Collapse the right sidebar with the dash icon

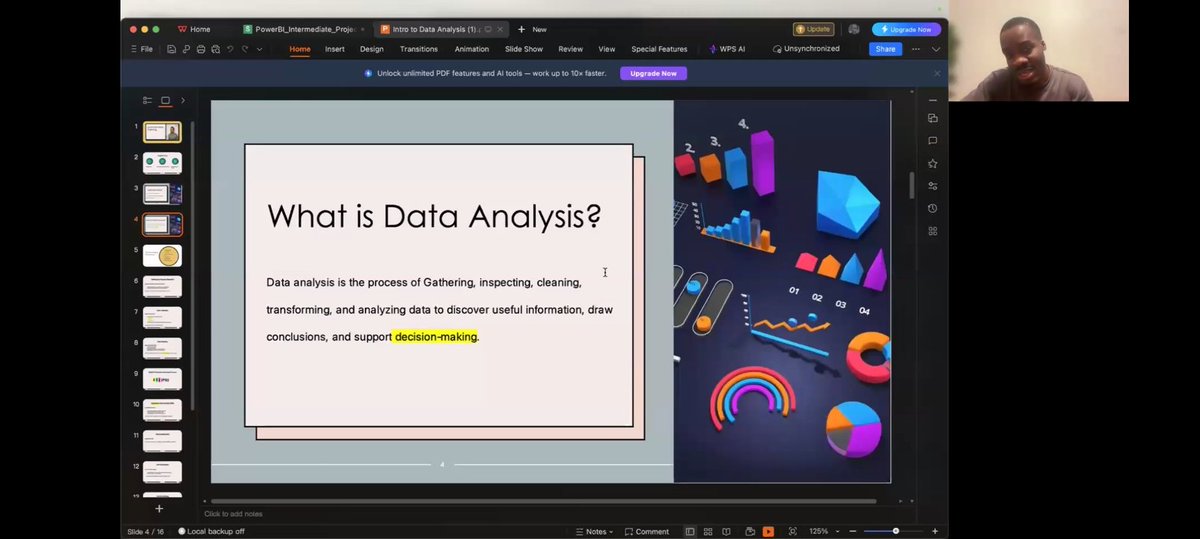(x=933, y=100)
